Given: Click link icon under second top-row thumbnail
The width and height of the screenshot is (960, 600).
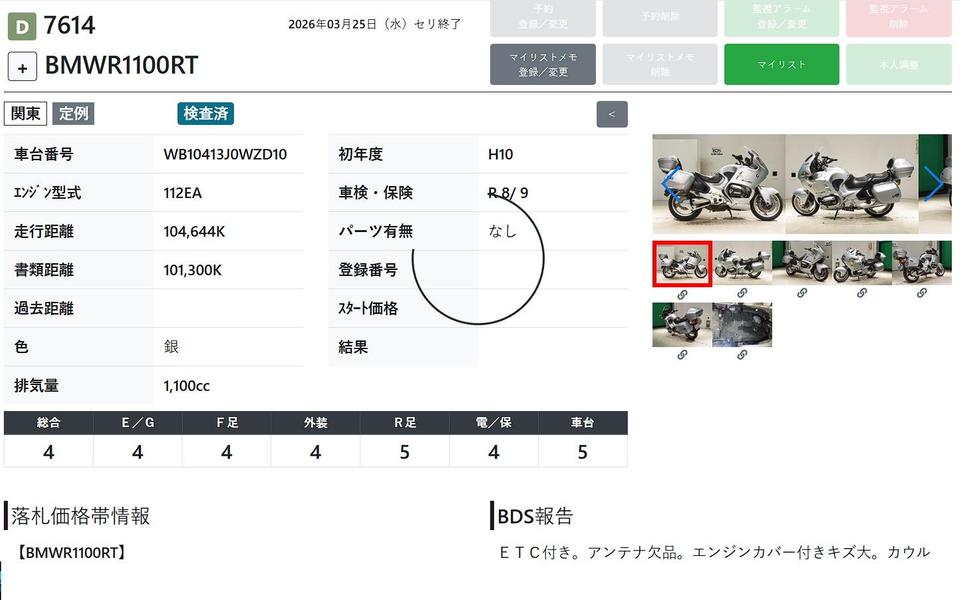Looking at the screenshot, I should [x=742, y=293].
